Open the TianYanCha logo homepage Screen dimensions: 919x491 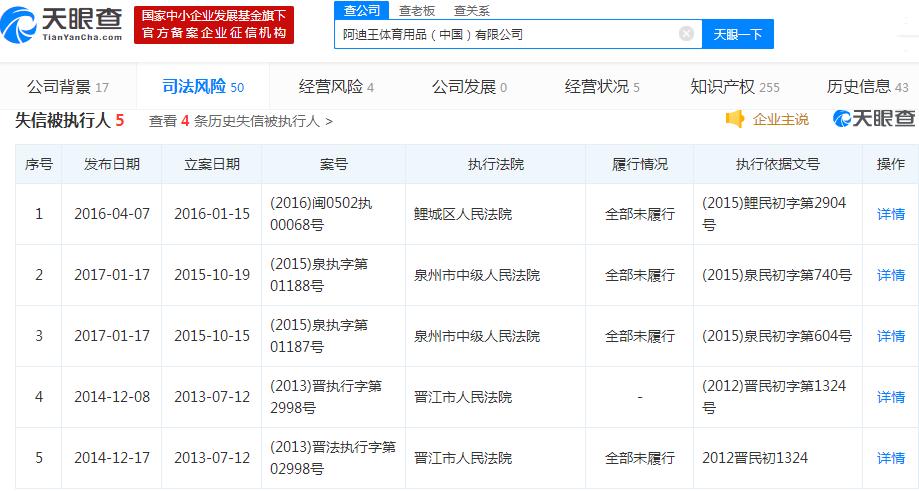(61, 24)
